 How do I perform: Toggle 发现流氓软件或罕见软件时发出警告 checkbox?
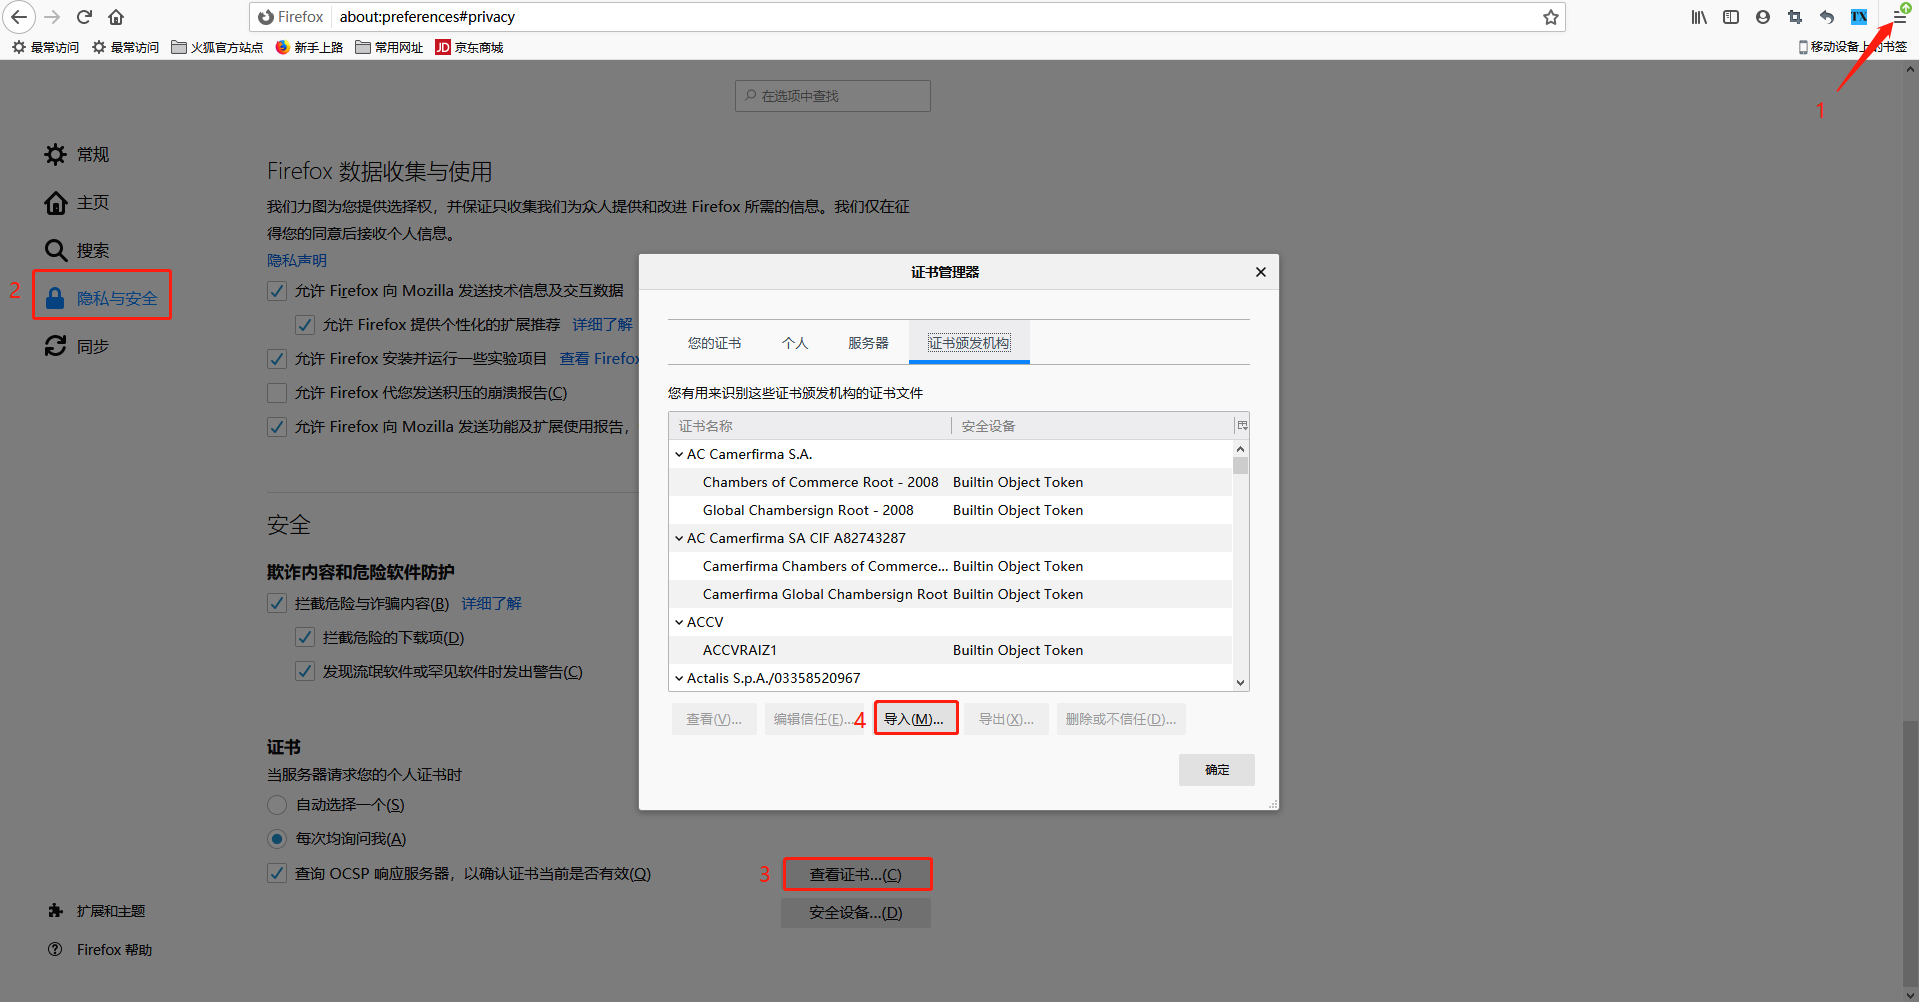305,671
